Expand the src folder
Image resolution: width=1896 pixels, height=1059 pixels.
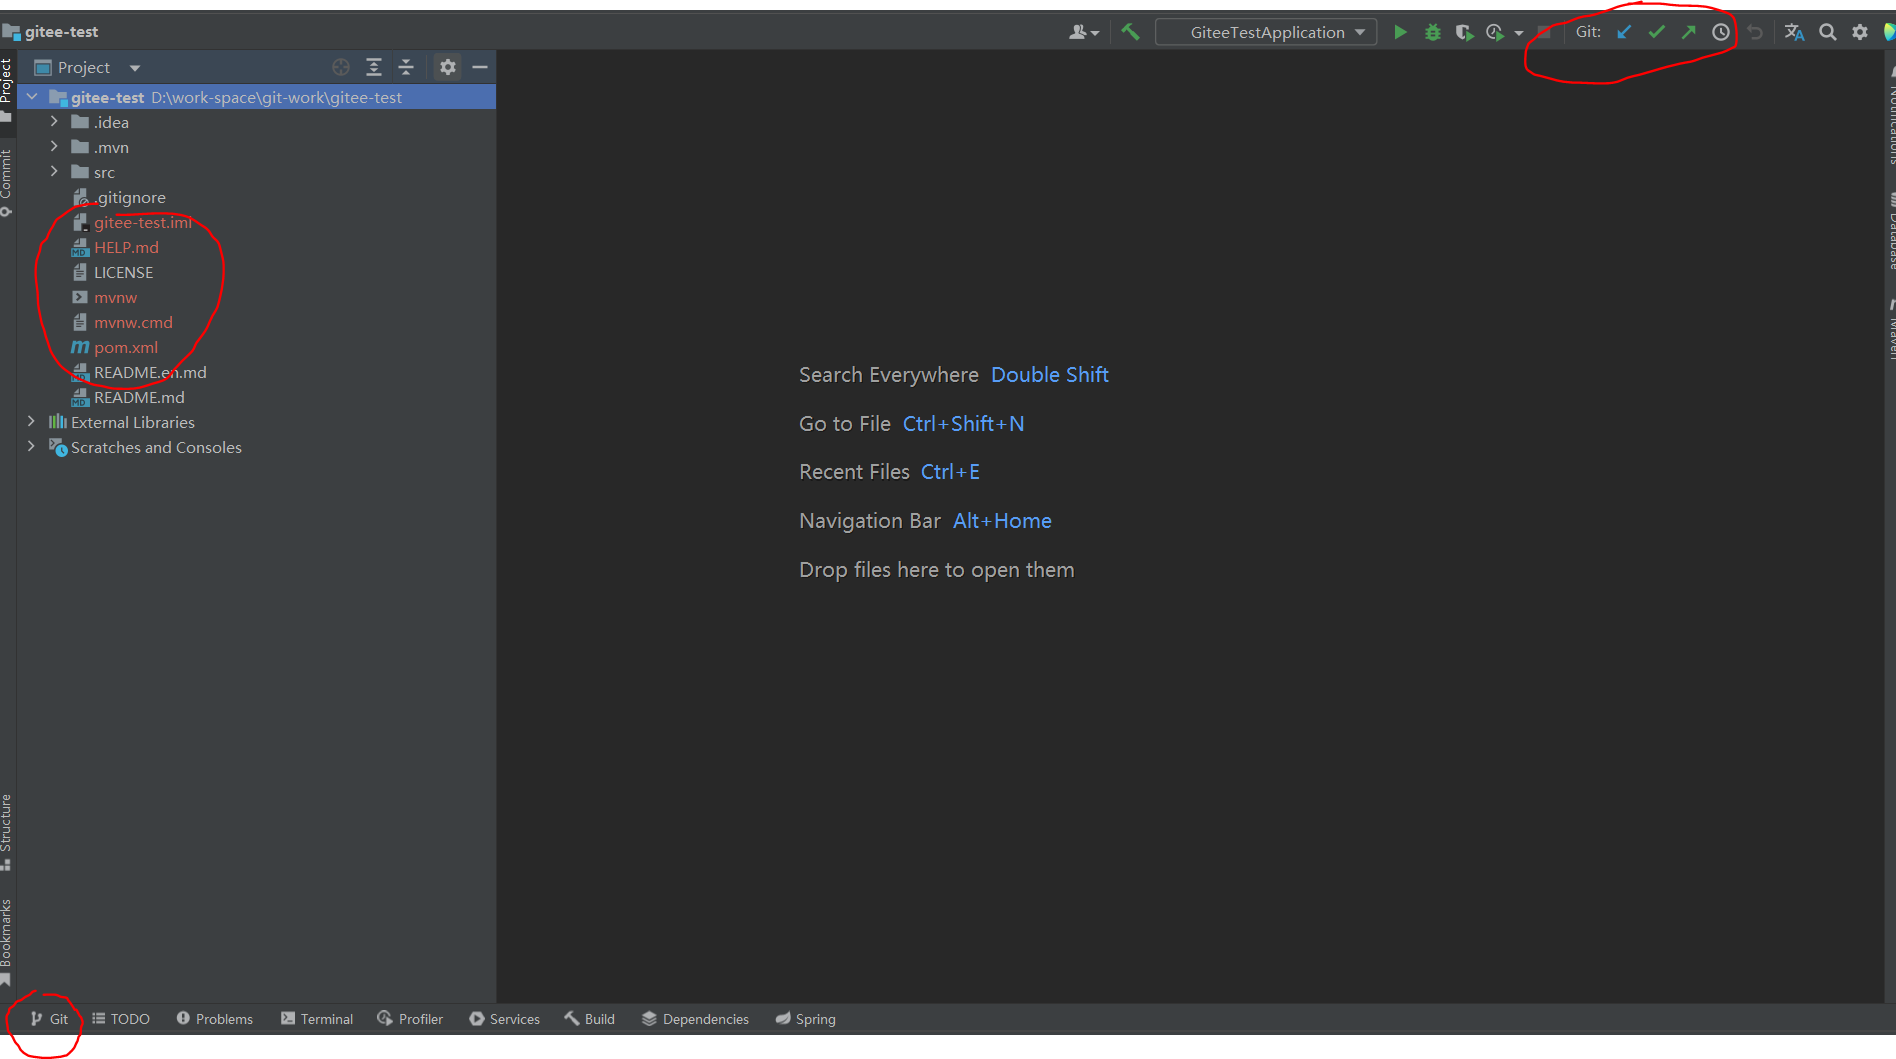coord(55,172)
